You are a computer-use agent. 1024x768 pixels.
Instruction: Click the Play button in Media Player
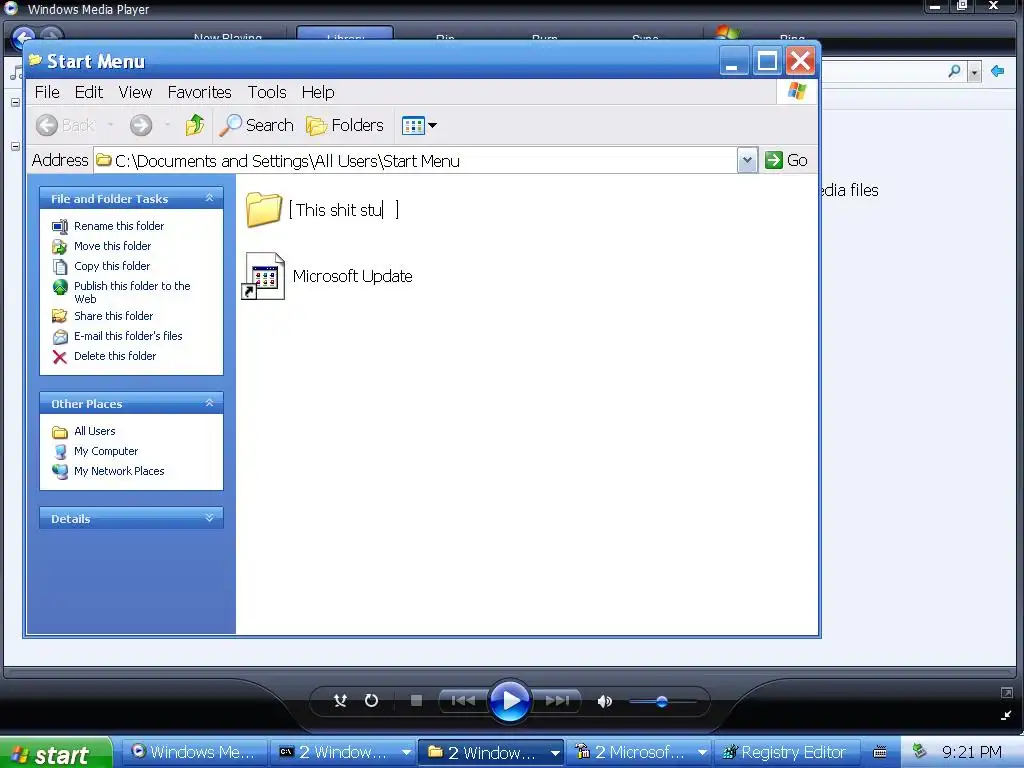(x=509, y=701)
